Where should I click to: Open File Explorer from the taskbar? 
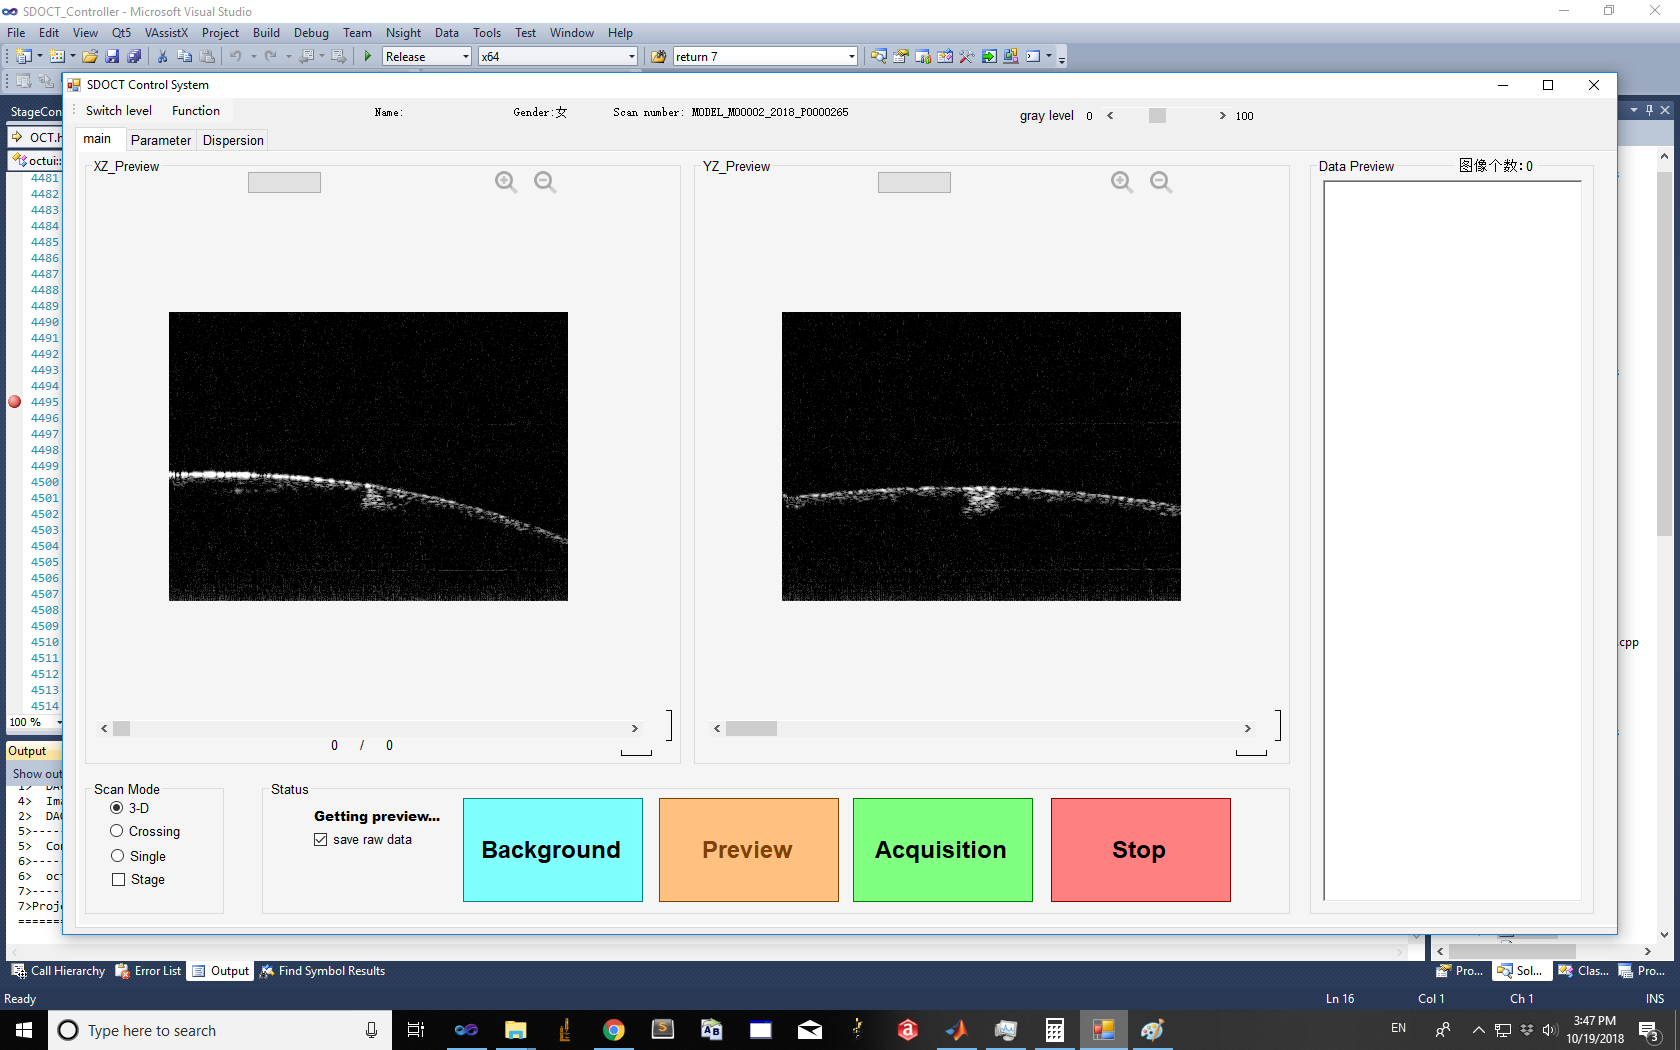tap(516, 1030)
